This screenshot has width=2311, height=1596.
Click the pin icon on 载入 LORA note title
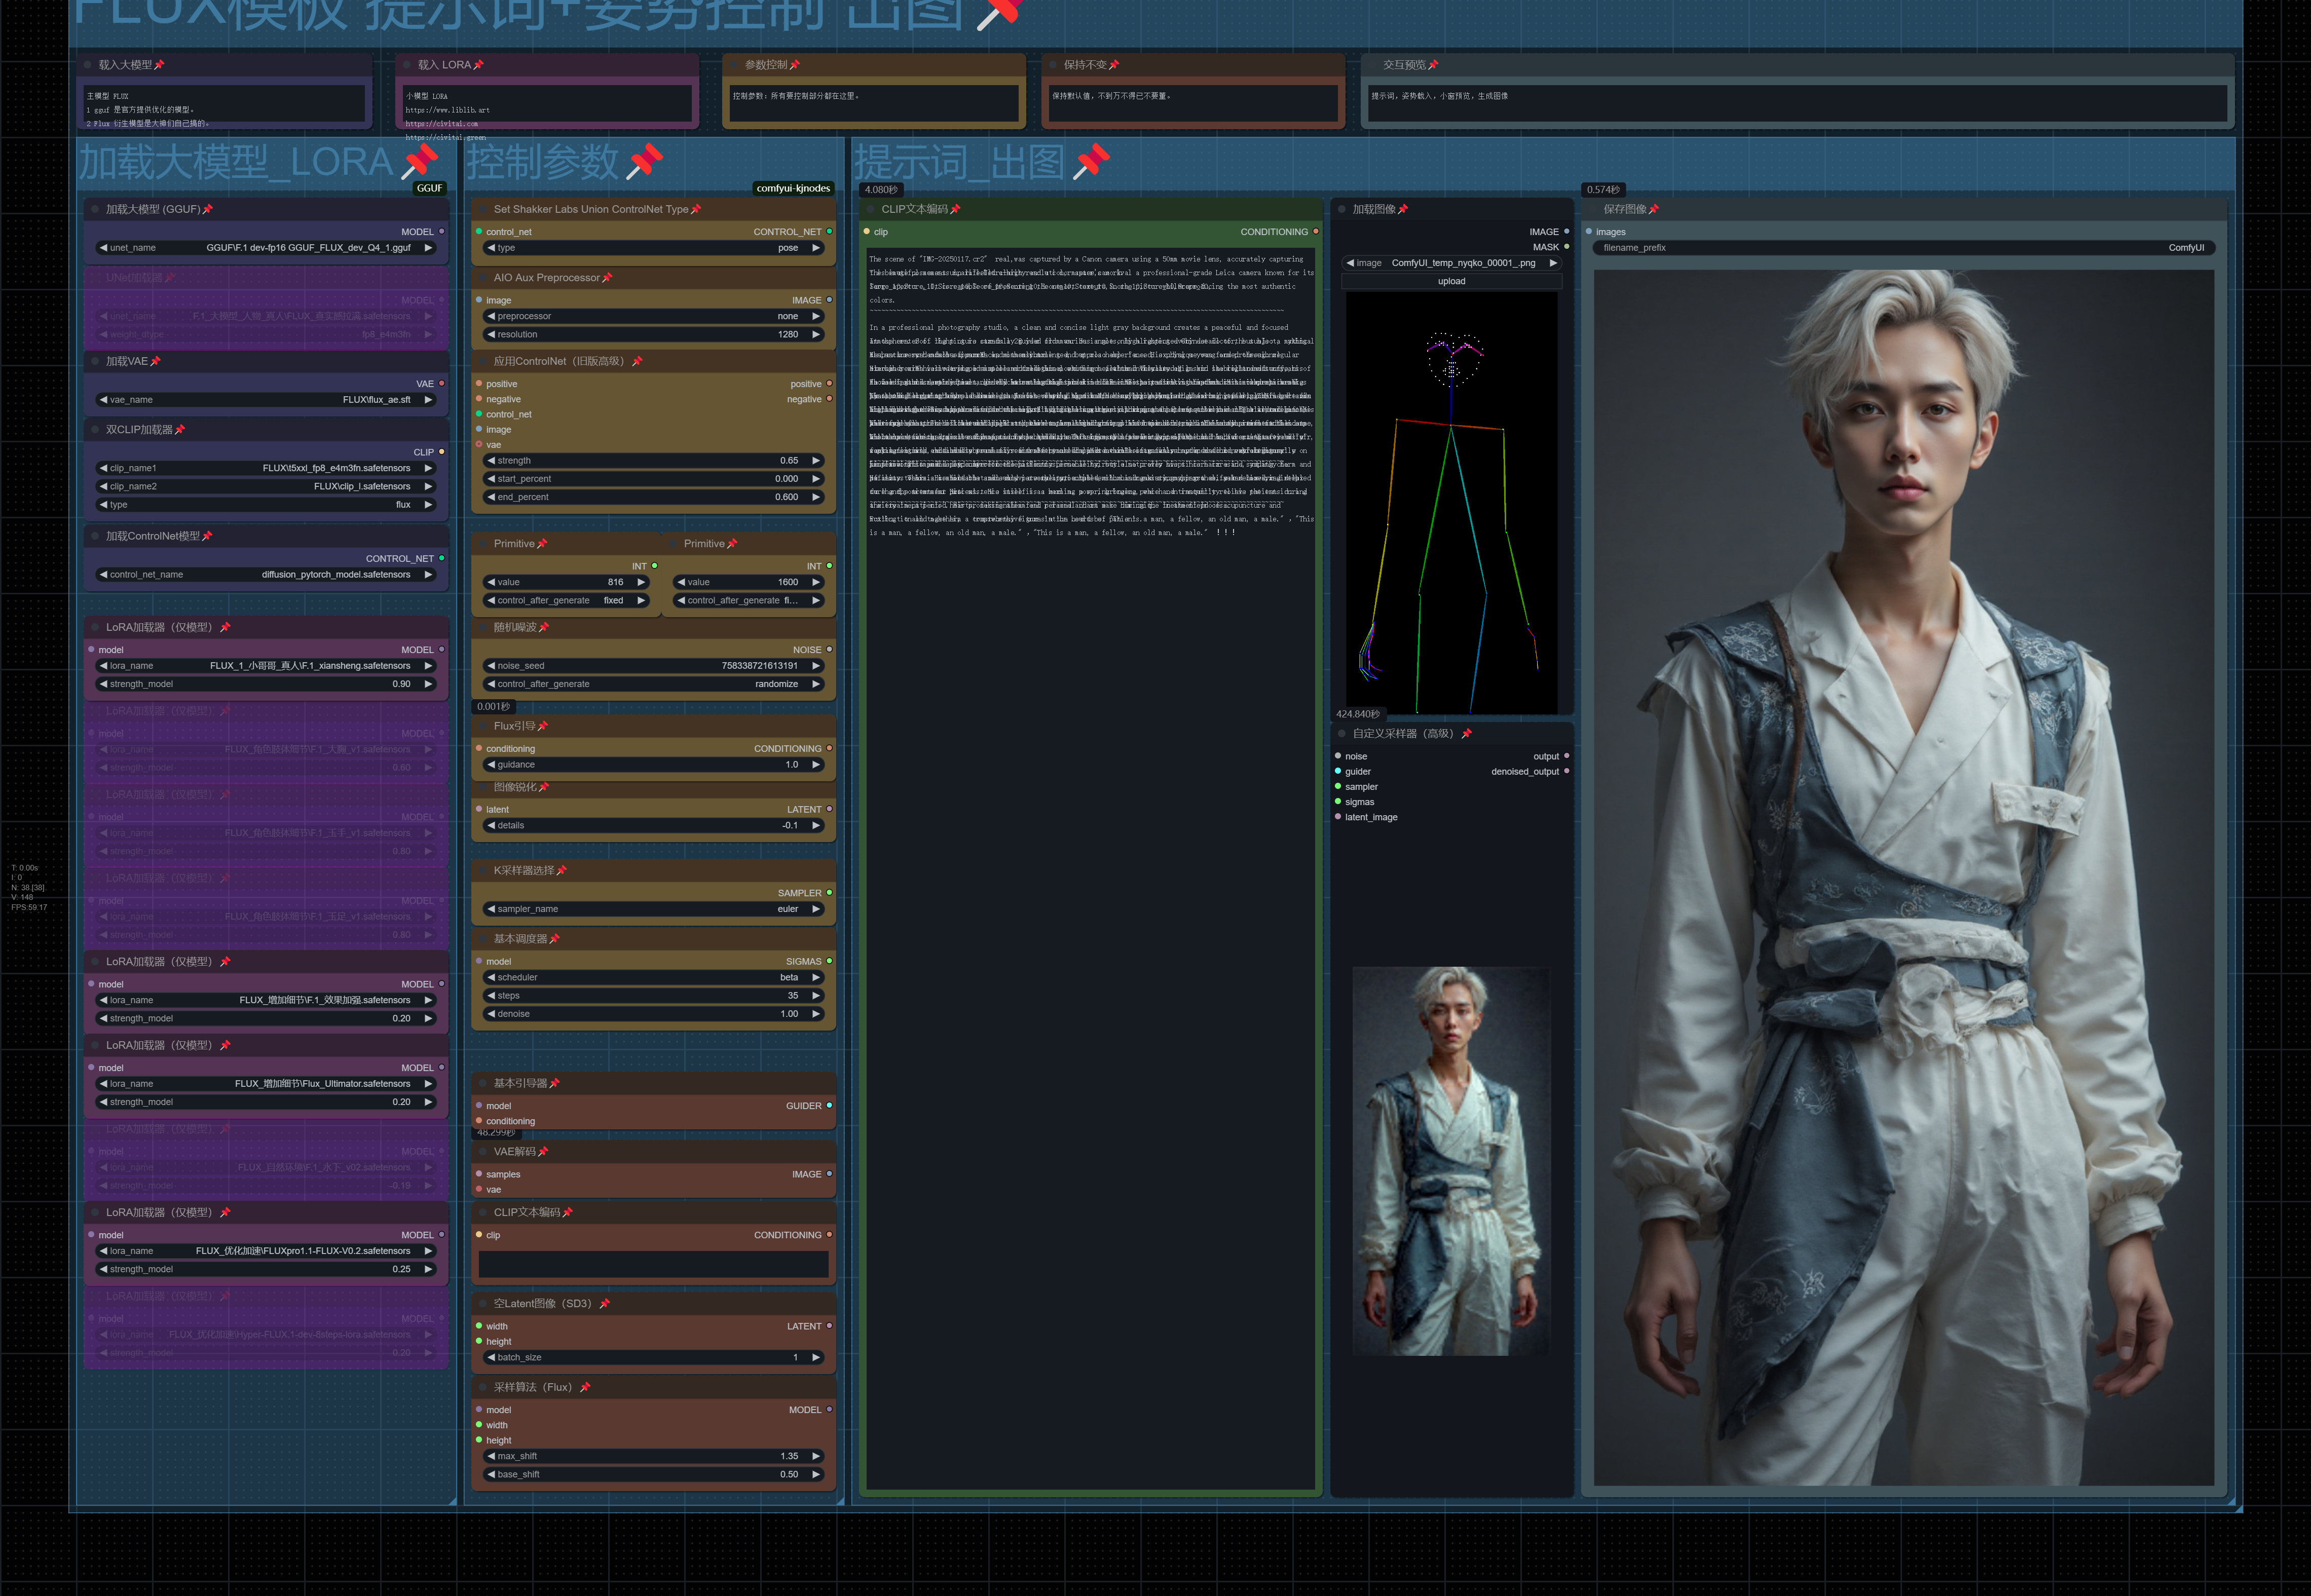coord(478,65)
